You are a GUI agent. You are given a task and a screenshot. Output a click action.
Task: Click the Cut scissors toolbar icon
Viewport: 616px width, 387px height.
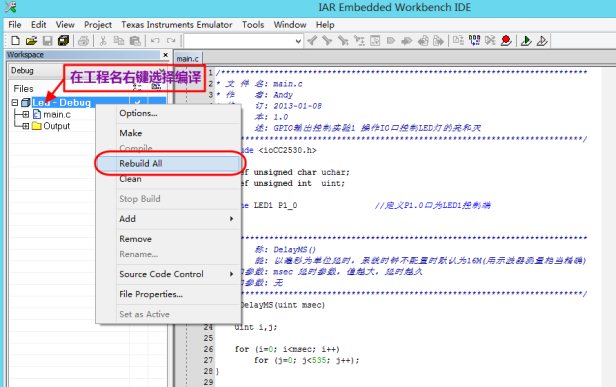103,40
